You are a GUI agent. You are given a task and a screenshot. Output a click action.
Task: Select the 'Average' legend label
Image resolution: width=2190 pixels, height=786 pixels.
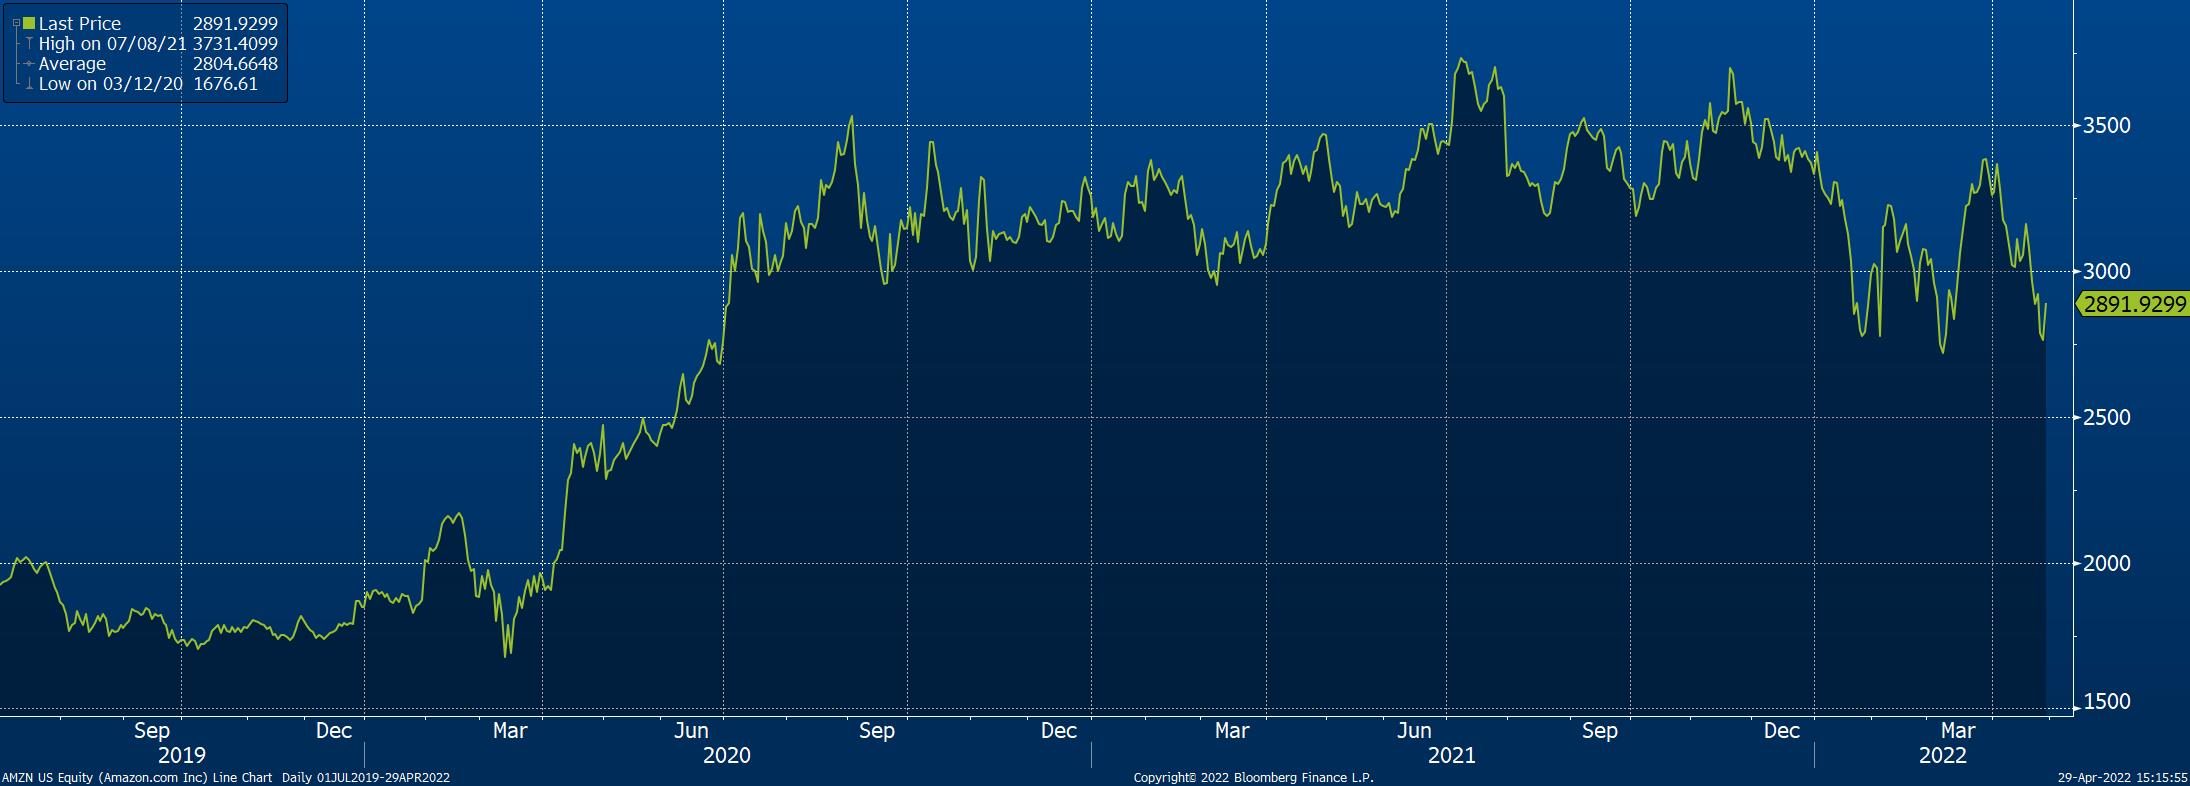[72, 64]
